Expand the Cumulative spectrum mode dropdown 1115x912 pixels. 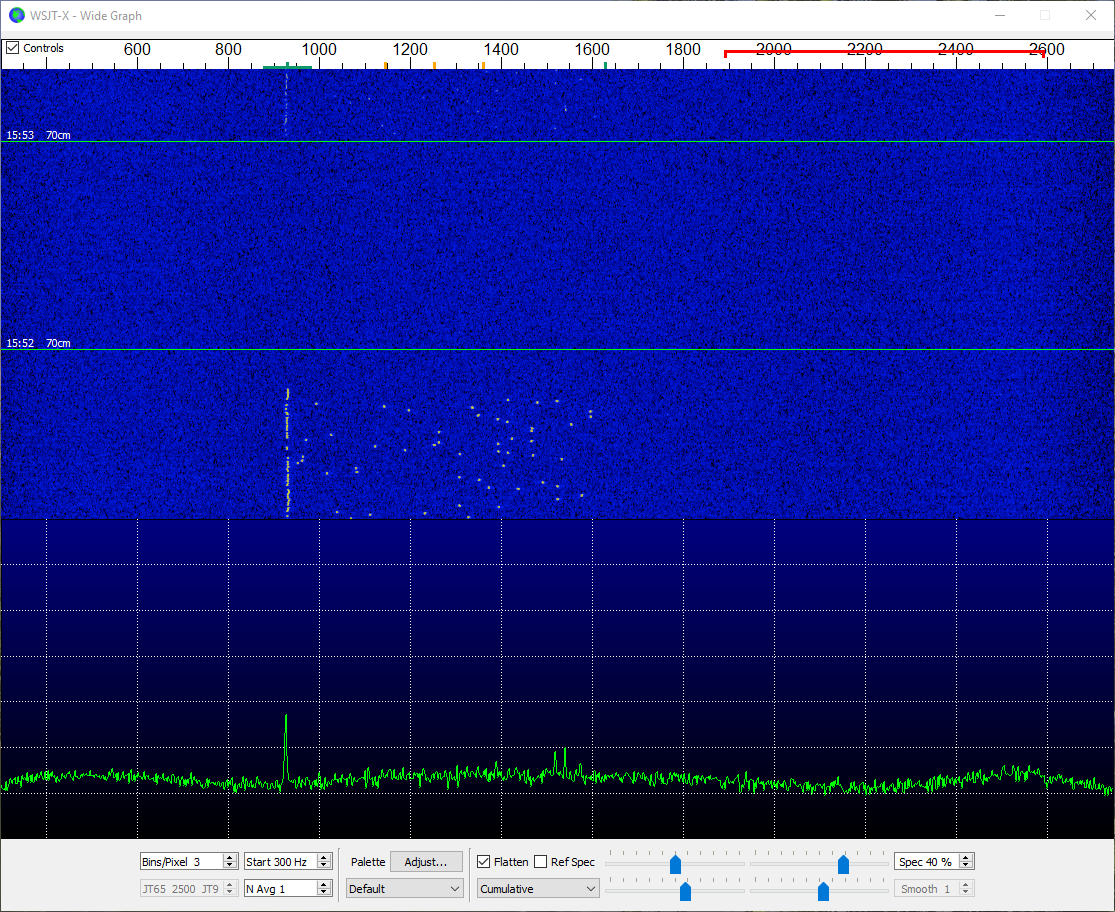click(538, 889)
